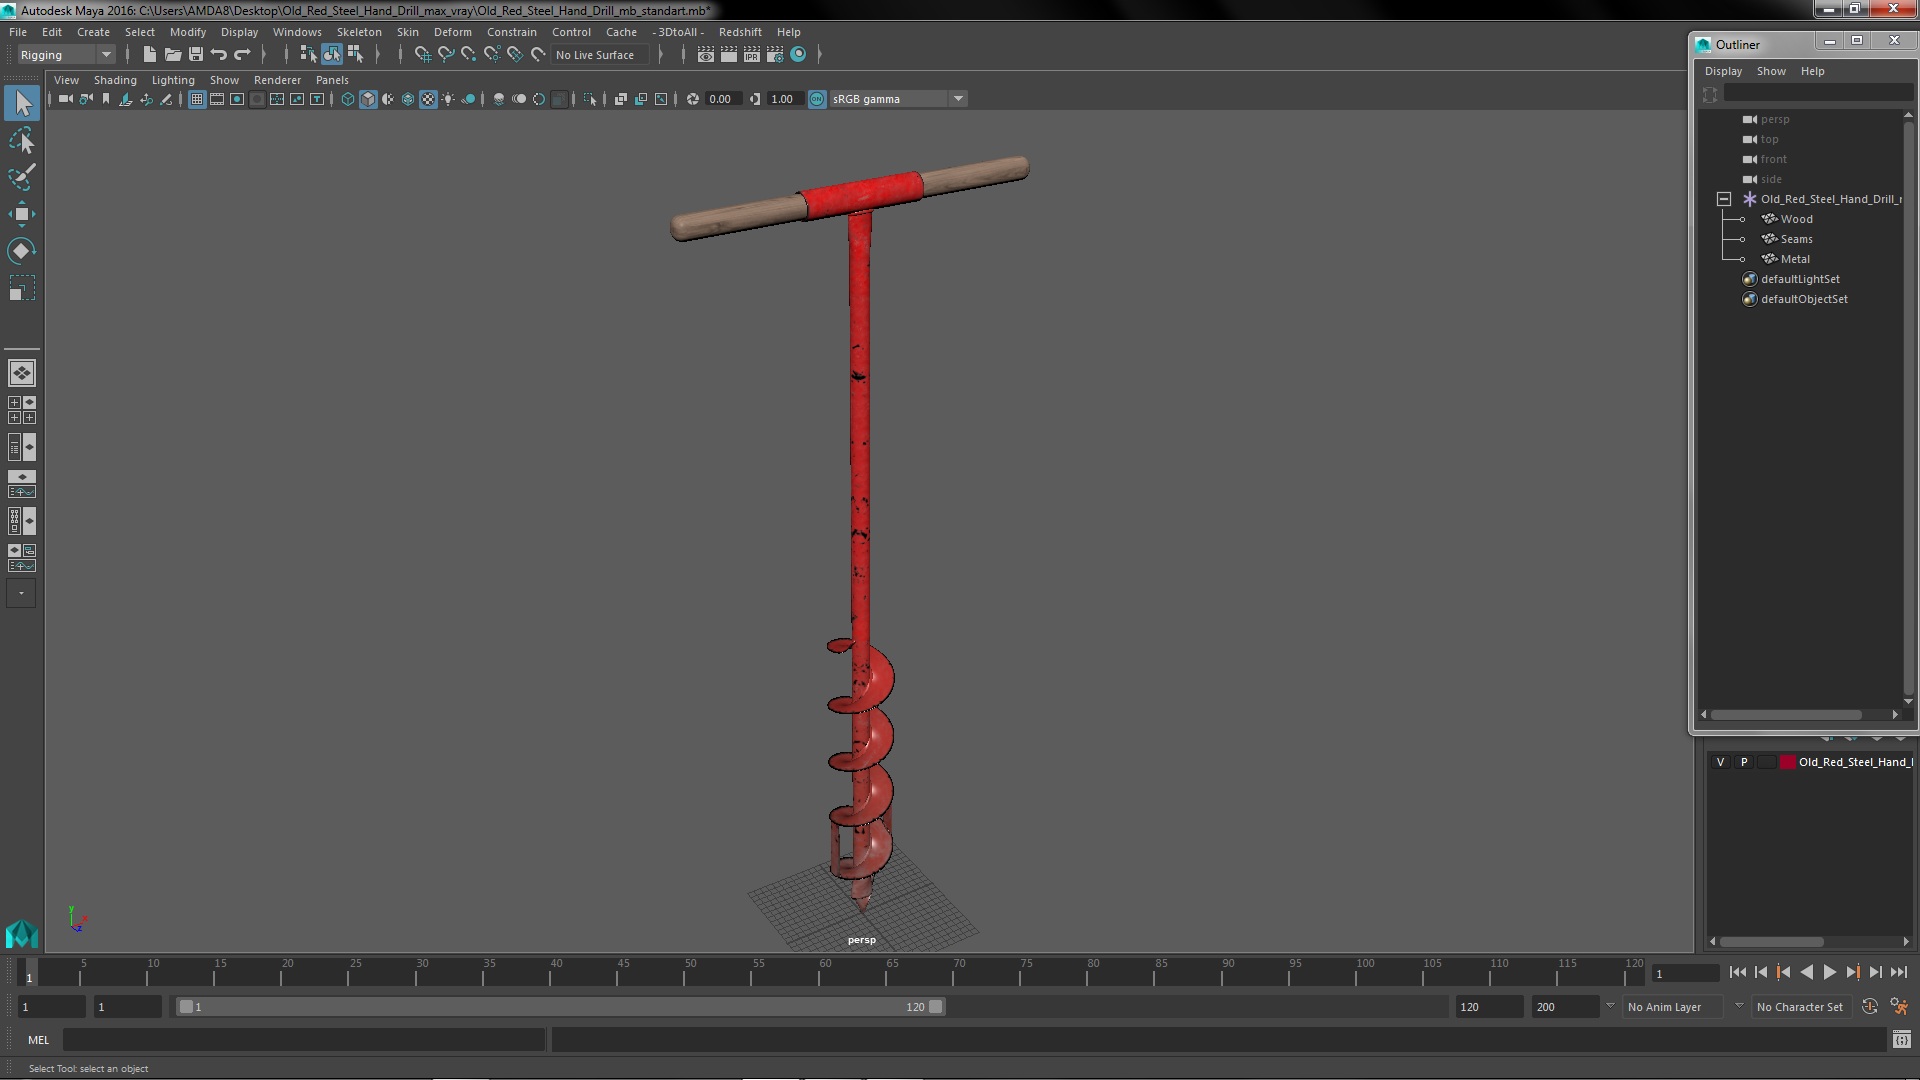The width and height of the screenshot is (1920, 1080).
Task: Activate the Lasso Select tool
Action: click(22, 141)
